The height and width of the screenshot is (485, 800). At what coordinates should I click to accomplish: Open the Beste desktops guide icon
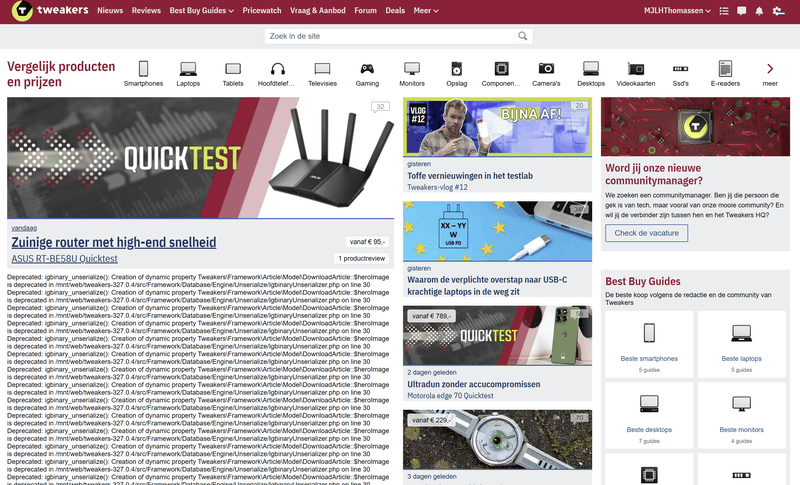point(649,404)
